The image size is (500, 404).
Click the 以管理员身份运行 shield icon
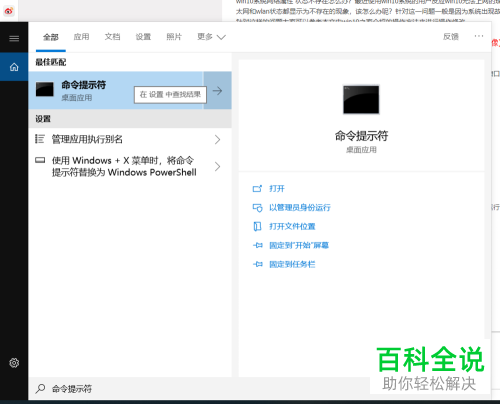tap(257, 208)
